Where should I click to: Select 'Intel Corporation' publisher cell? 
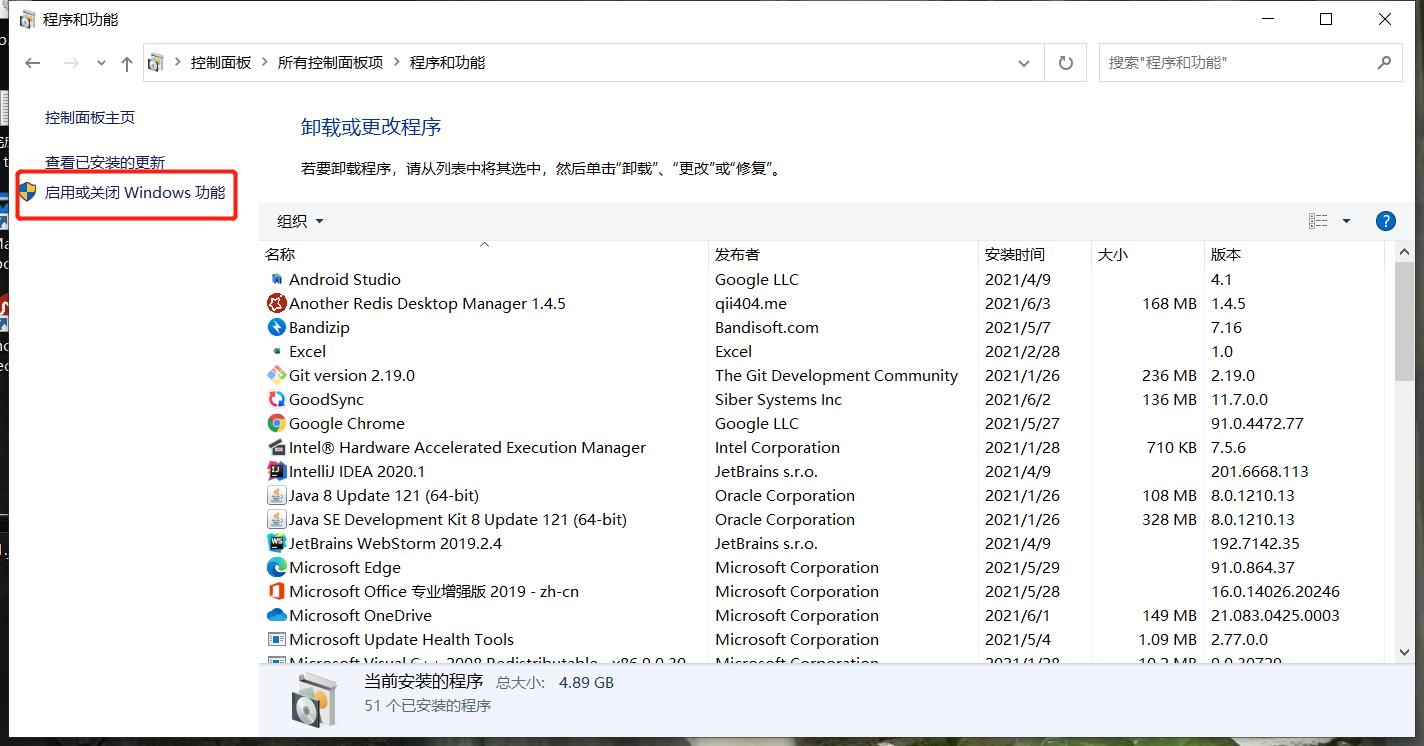(x=777, y=447)
